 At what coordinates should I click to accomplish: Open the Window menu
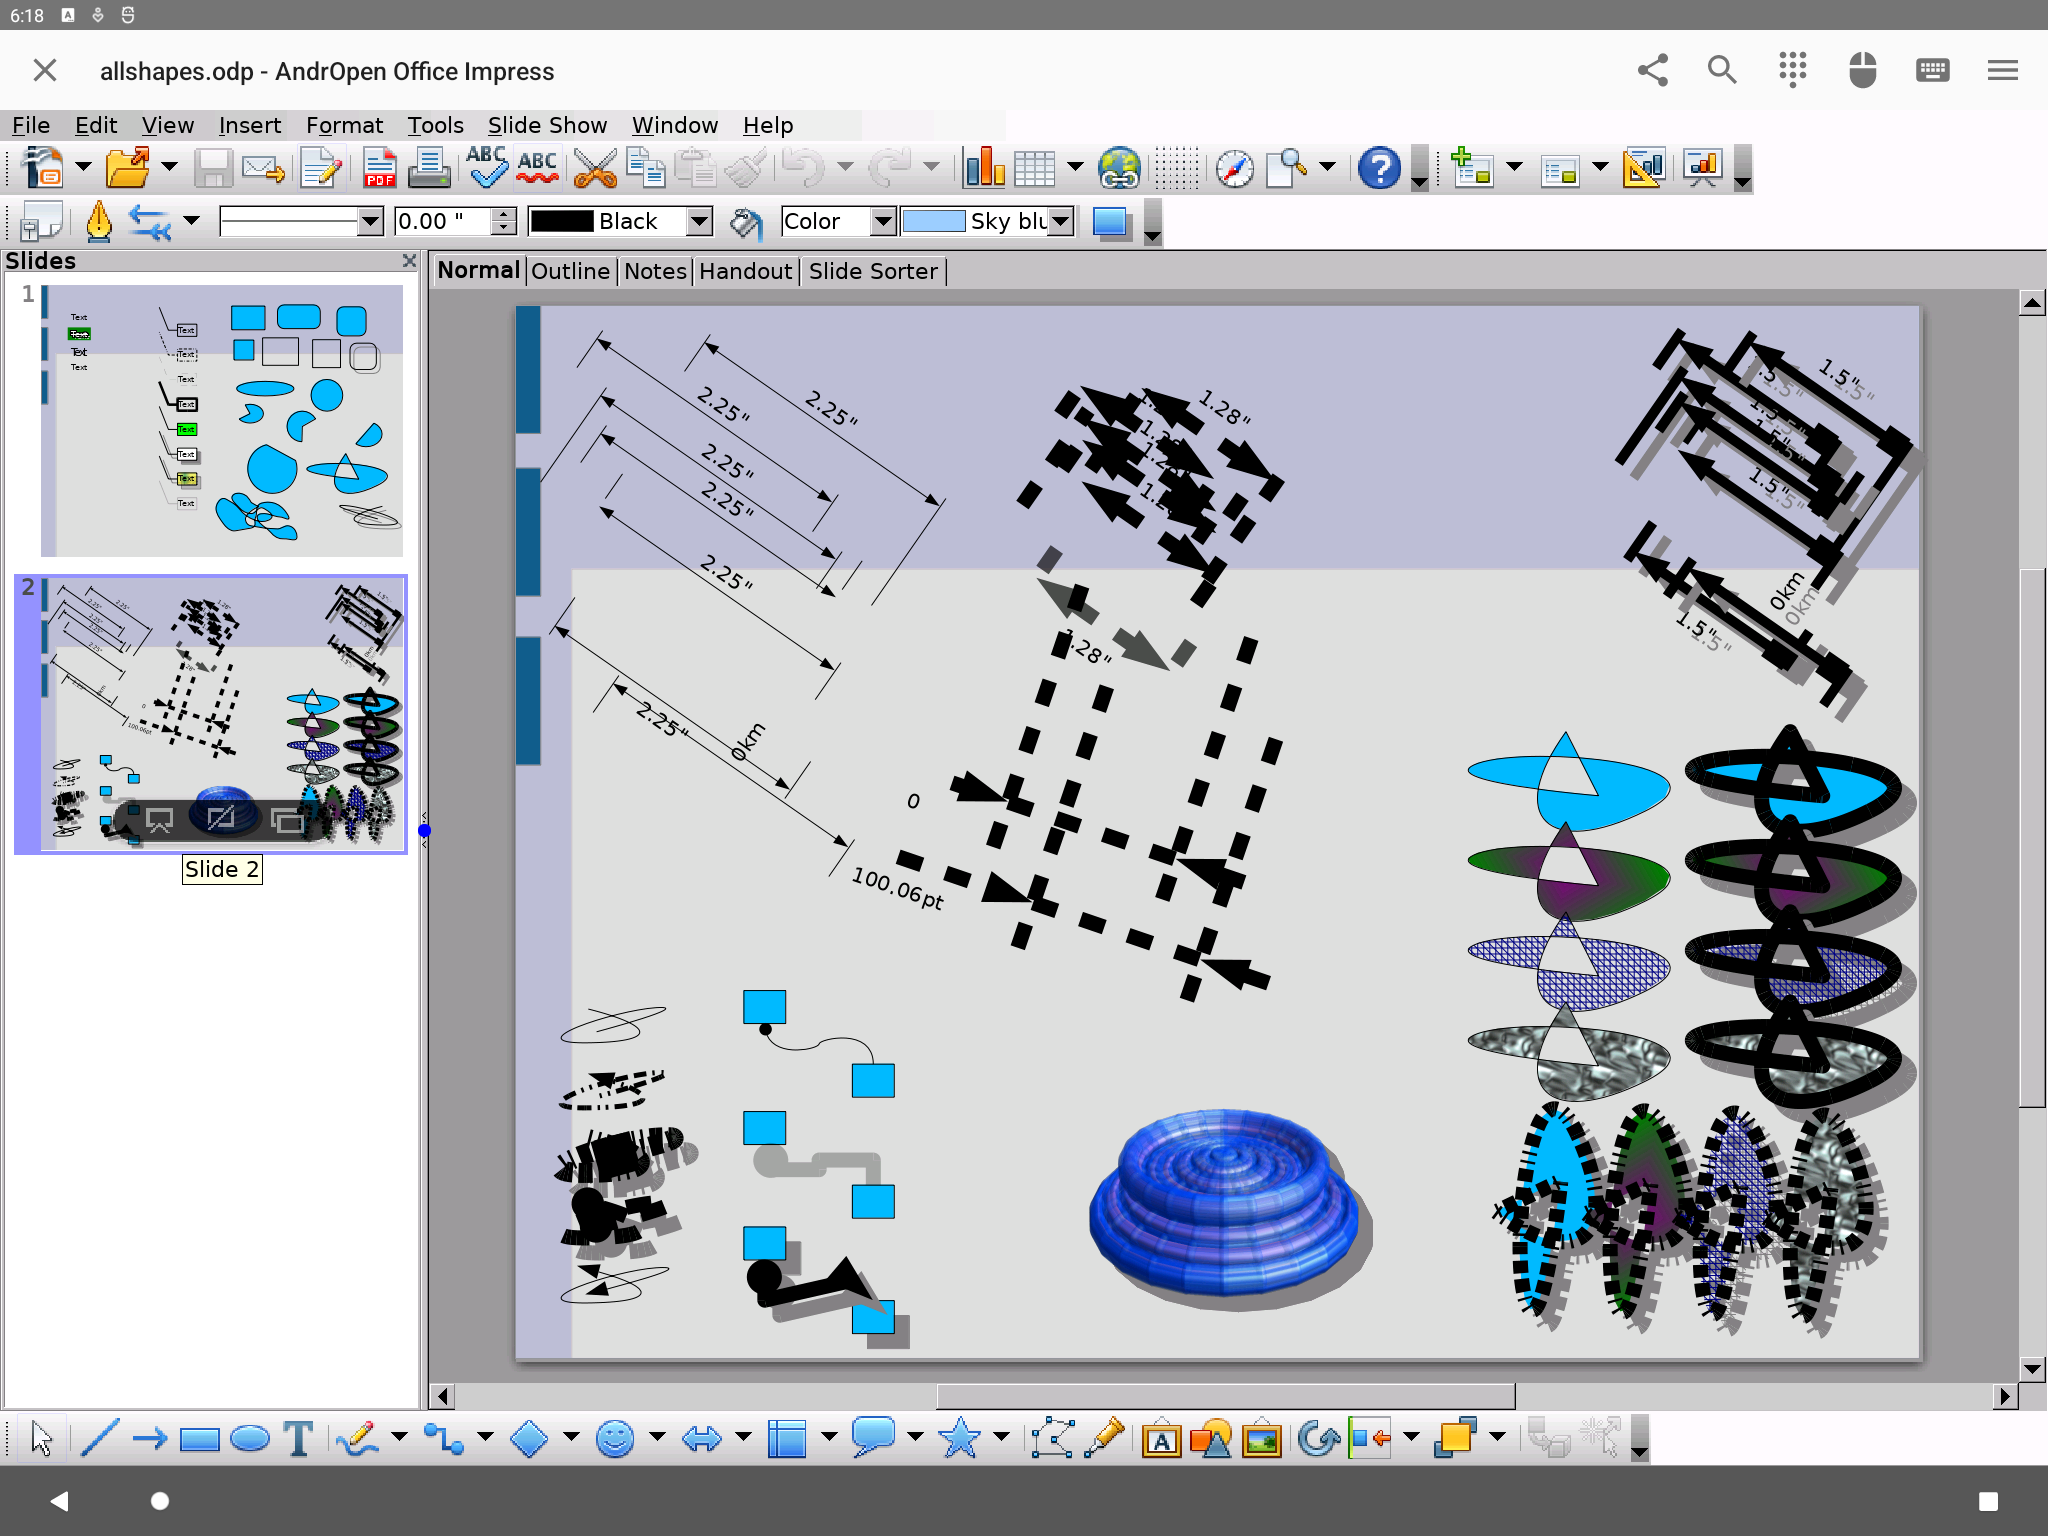click(675, 125)
